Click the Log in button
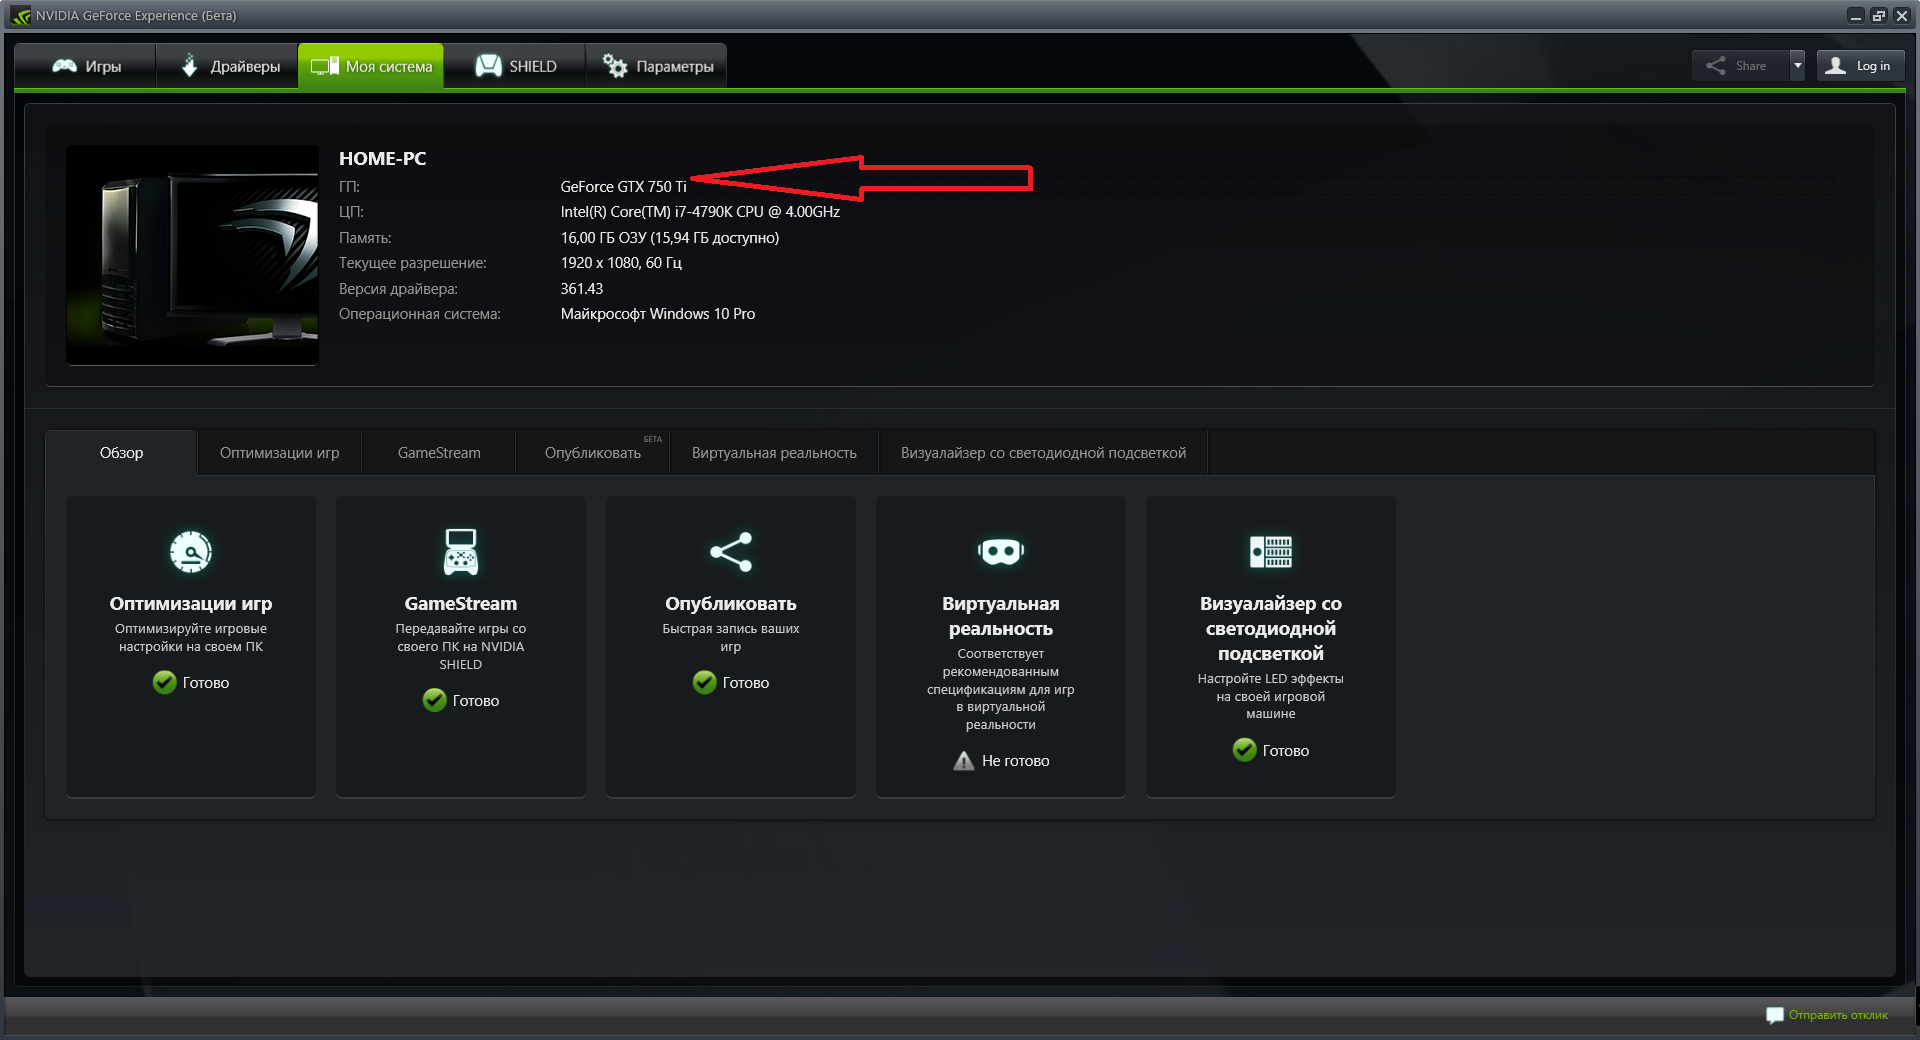The height and width of the screenshot is (1040, 1920). [x=1860, y=66]
